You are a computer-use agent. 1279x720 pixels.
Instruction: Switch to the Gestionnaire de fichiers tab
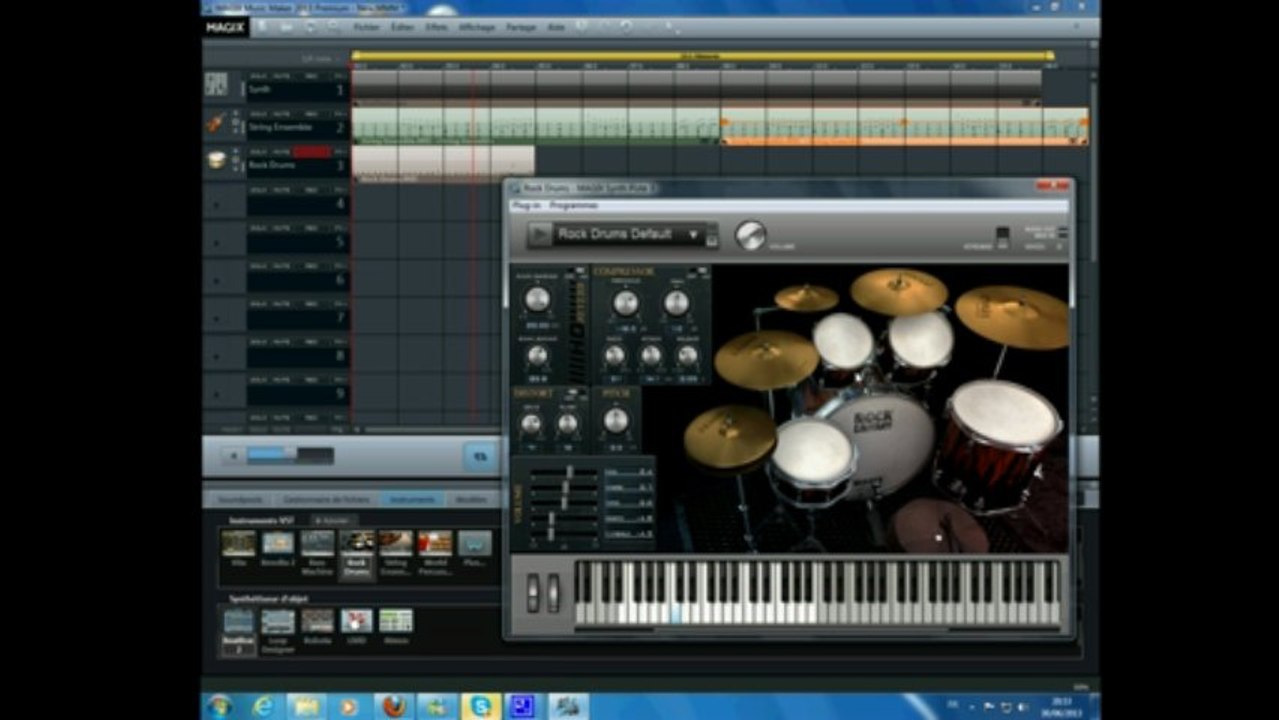(x=327, y=499)
